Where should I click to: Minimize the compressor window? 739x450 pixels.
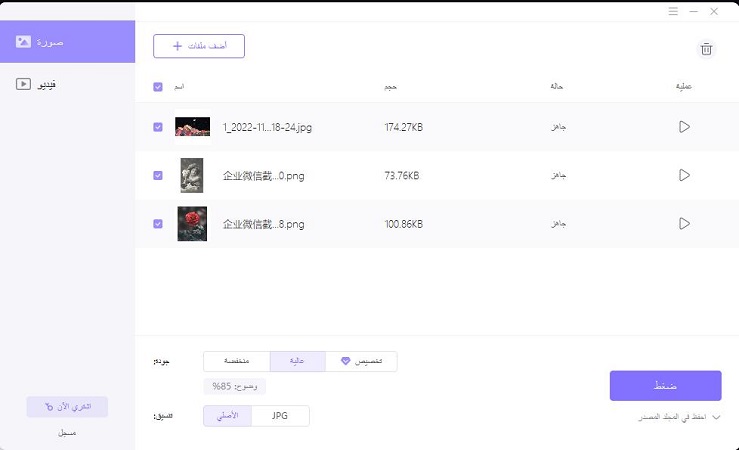click(x=693, y=11)
